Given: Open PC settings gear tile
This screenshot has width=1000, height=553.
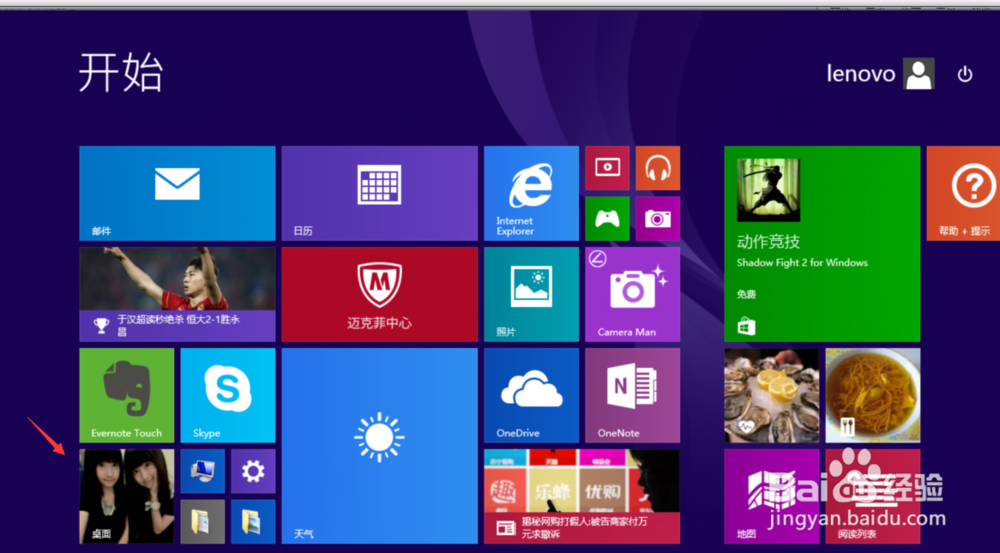Looking at the screenshot, I should (x=253, y=471).
